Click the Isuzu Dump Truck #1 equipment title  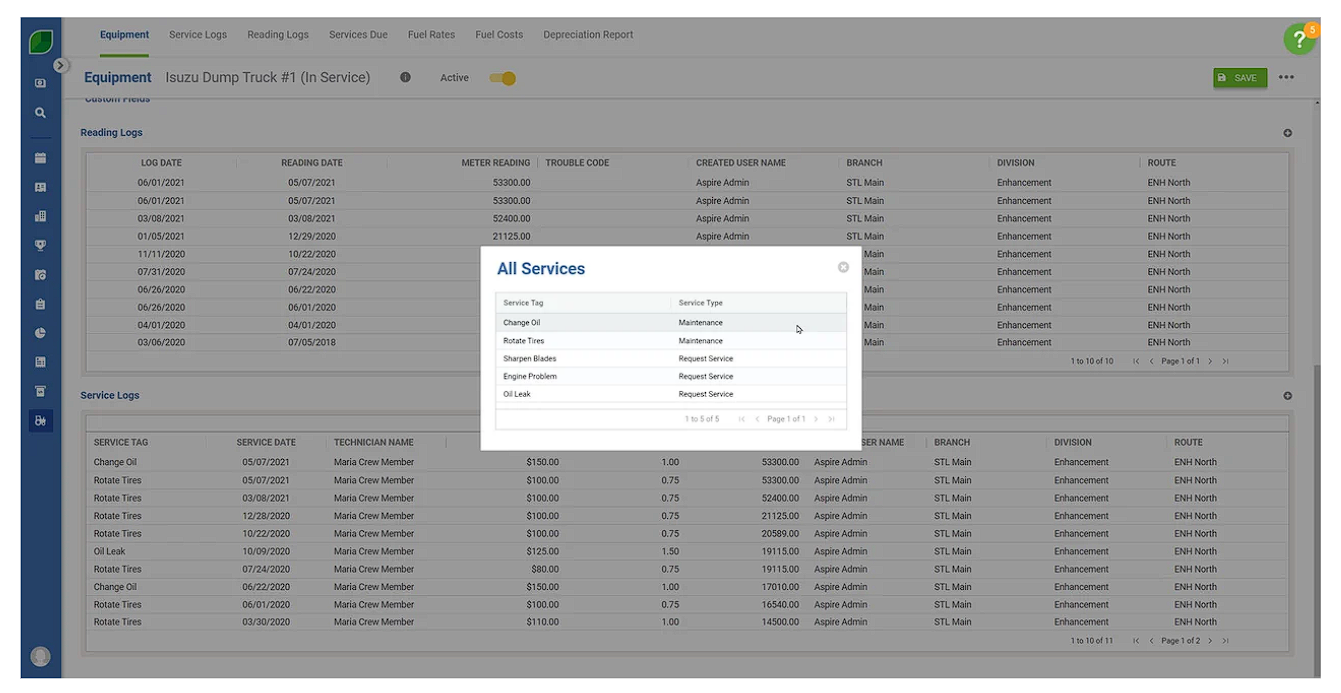pyautogui.click(x=267, y=77)
